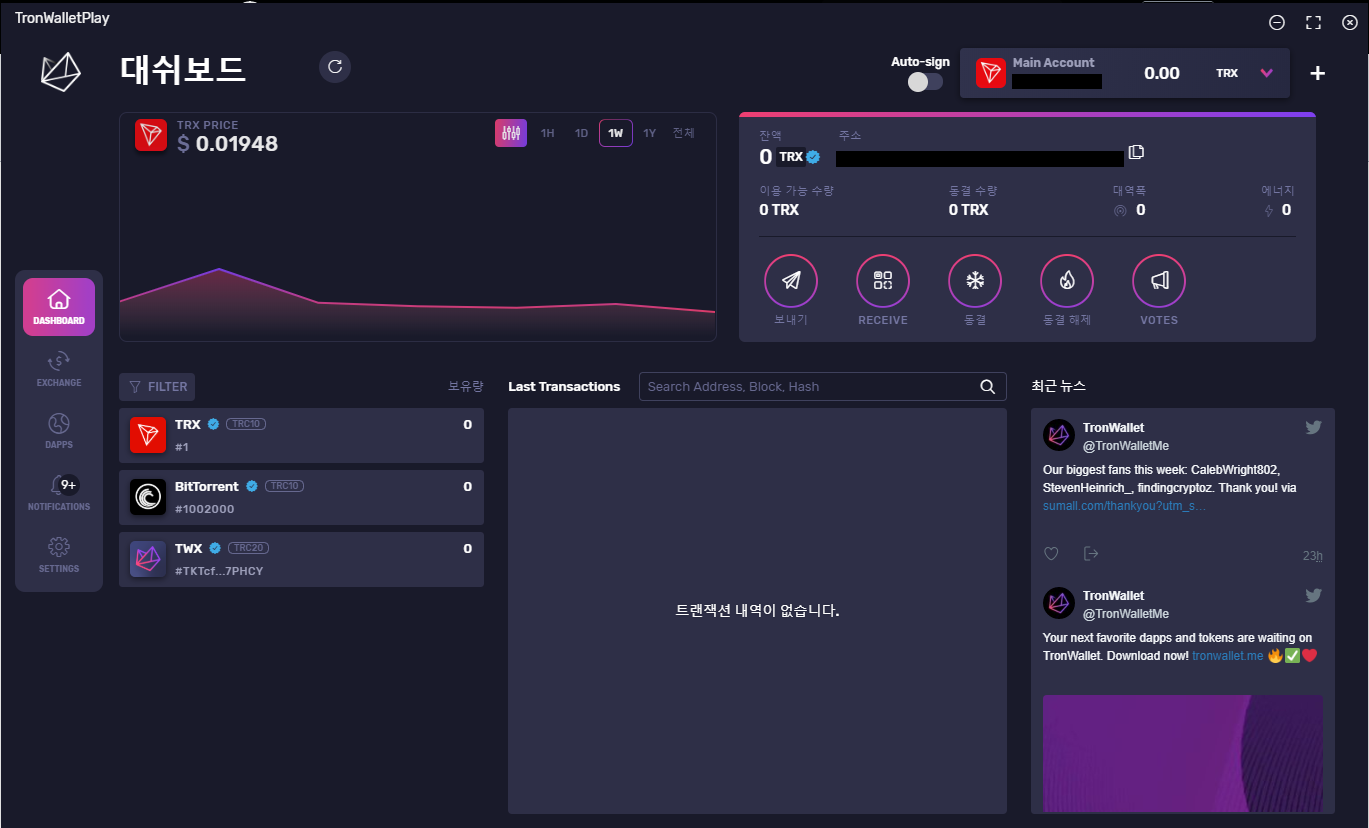This screenshot has width=1369, height=828.
Task: Click the TRX logo in price chart header
Action: click(x=151, y=136)
